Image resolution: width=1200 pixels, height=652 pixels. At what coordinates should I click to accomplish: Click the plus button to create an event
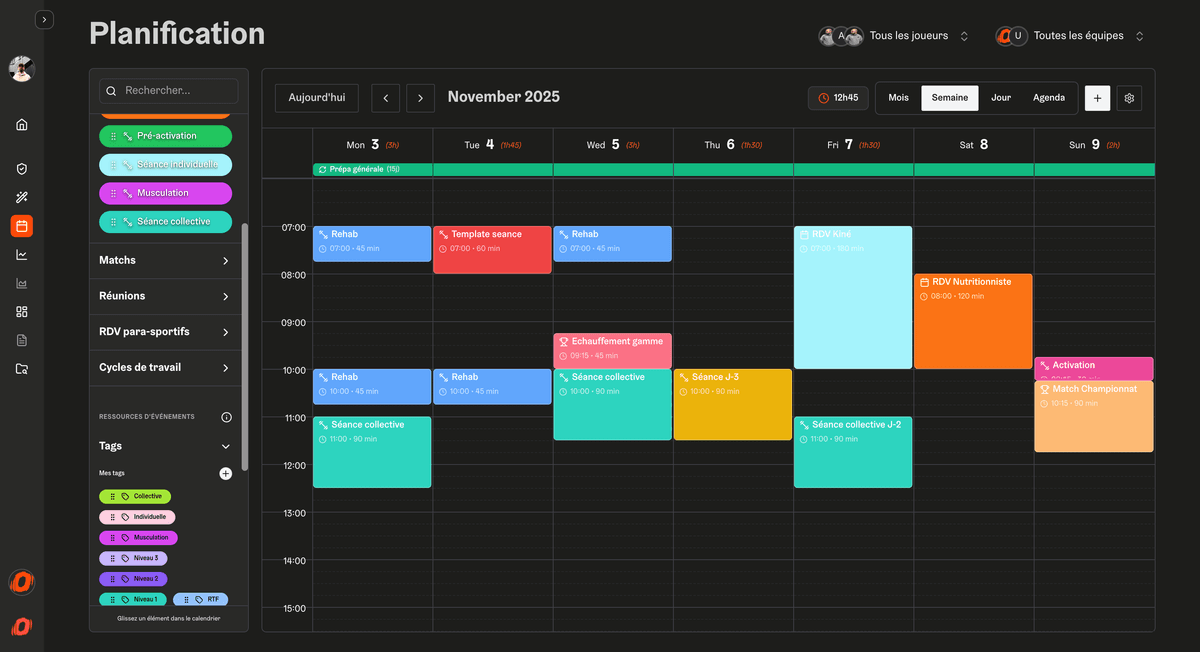point(1096,98)
